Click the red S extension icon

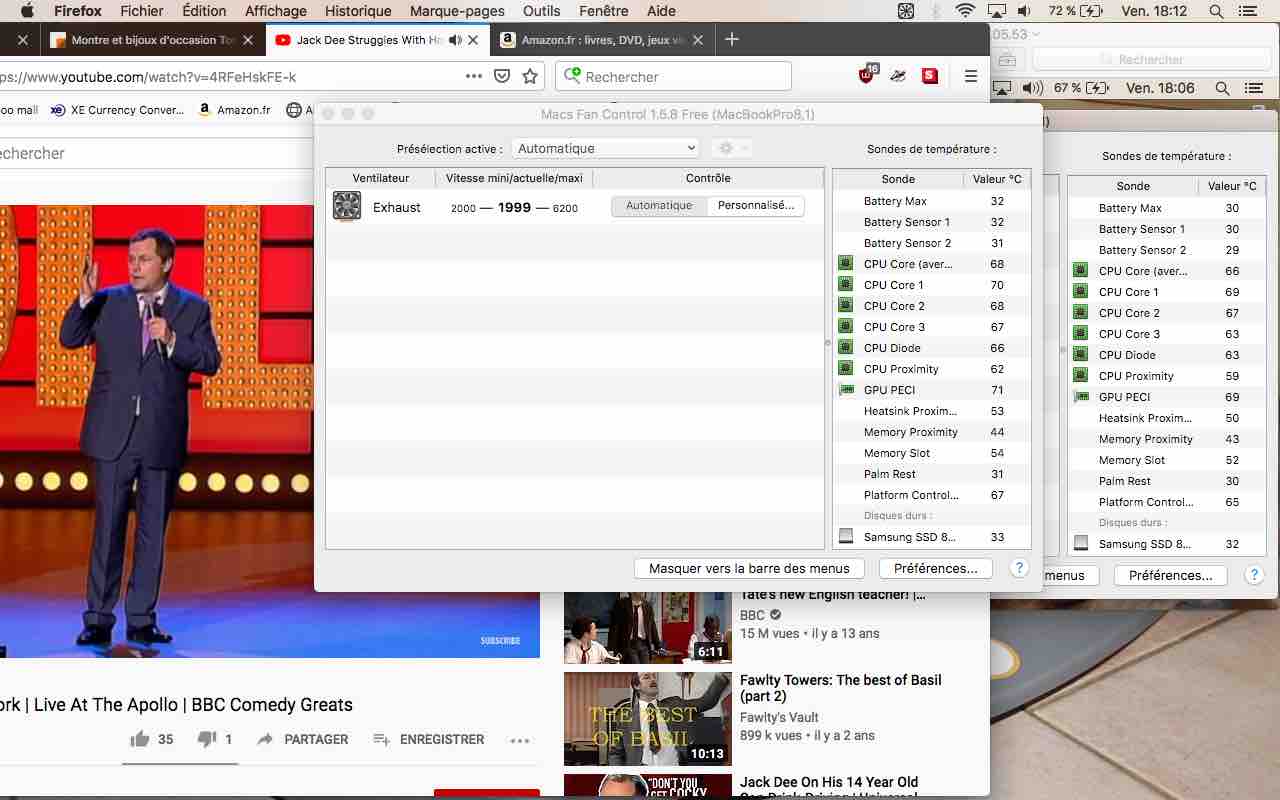[930, 75]
